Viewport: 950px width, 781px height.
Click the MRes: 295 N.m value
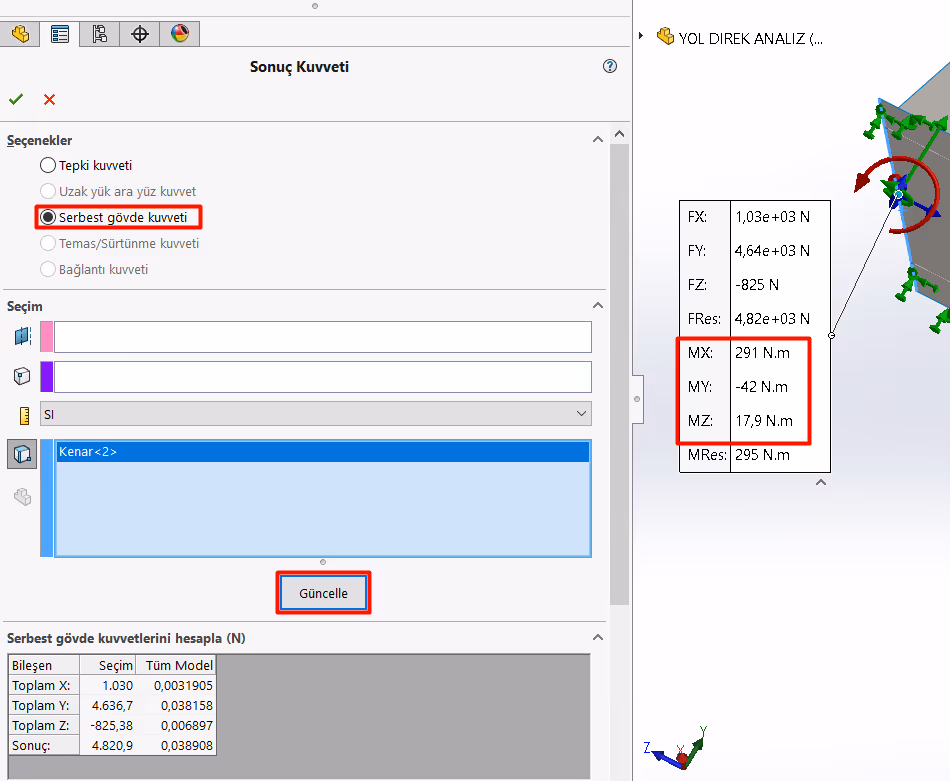coord(762,454)
